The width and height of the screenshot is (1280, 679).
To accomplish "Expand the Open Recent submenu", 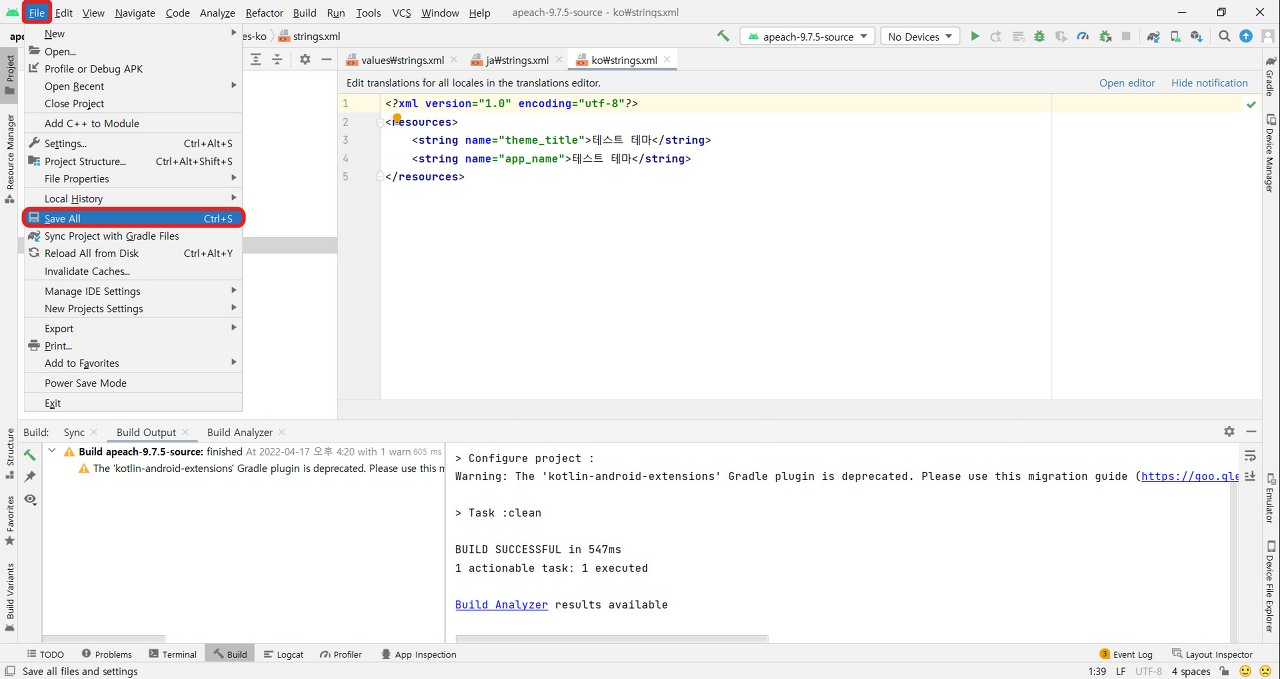I will click(133, 86).
